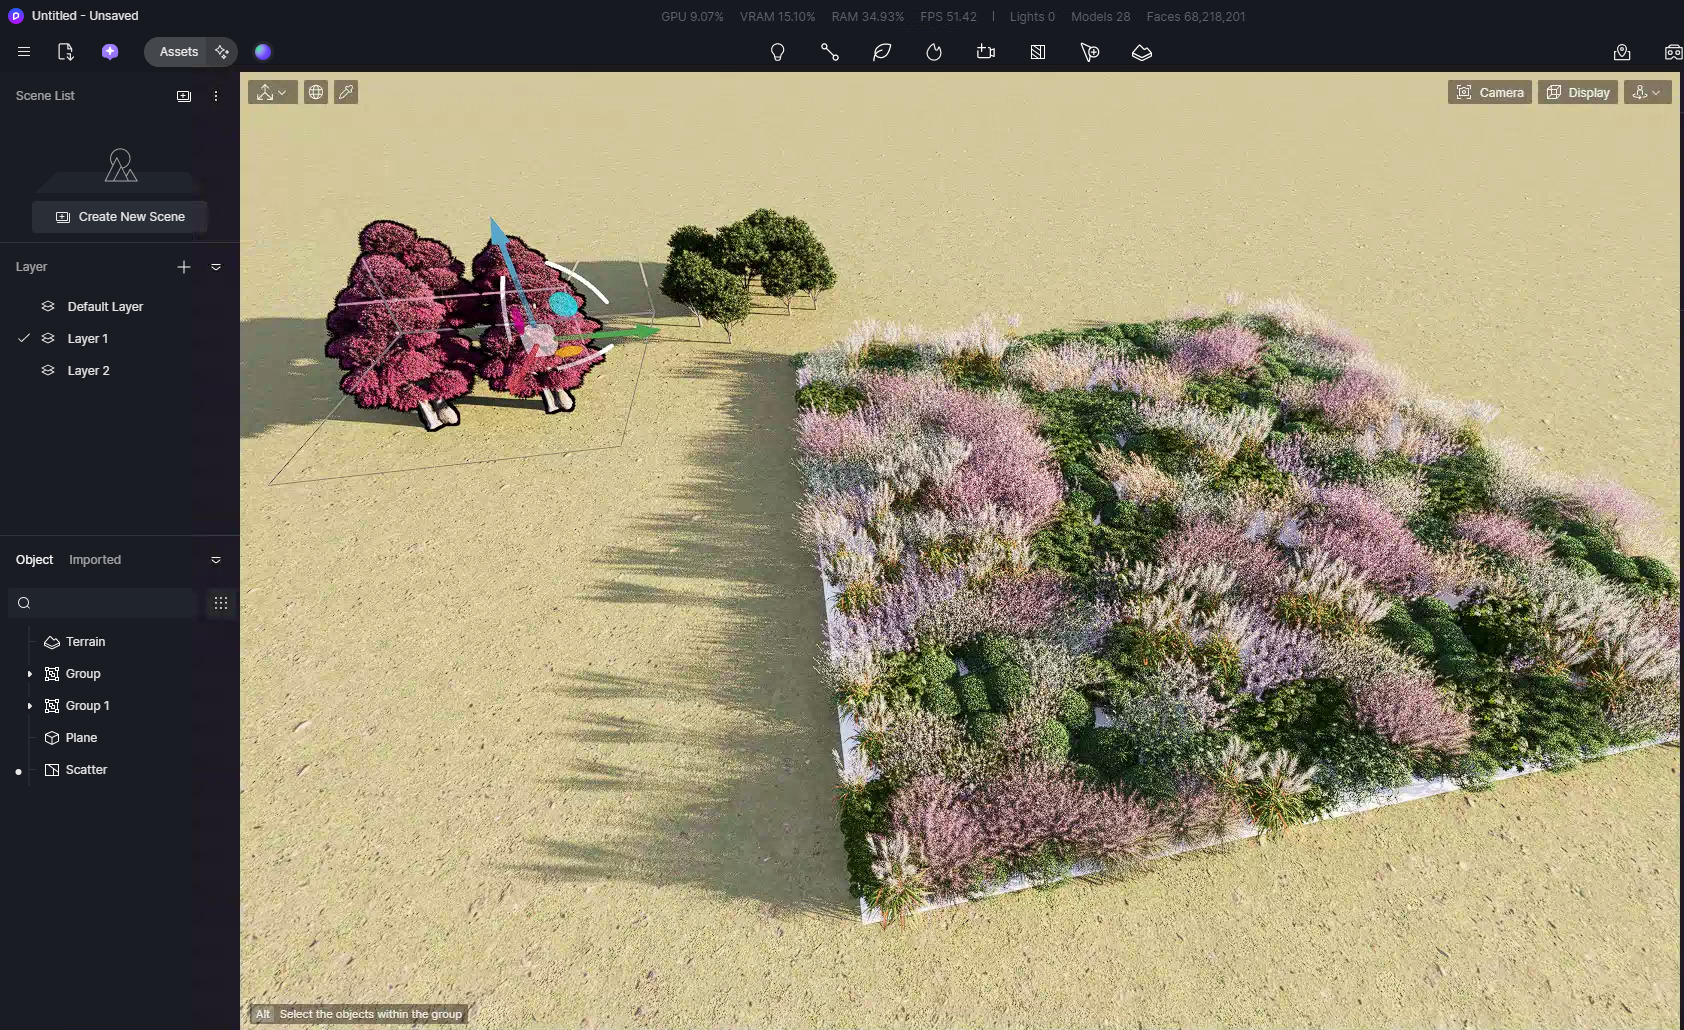
Task: Click the Scatter tool icon in toolbar
Action: (1037, 52)
